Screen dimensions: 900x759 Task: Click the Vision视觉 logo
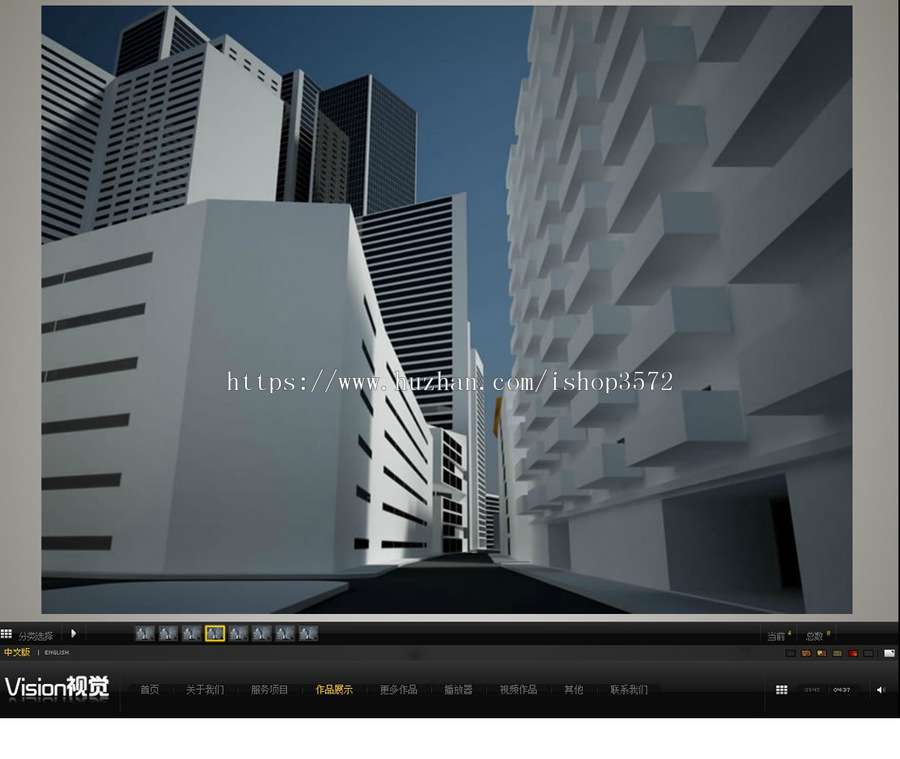(57, 687)
